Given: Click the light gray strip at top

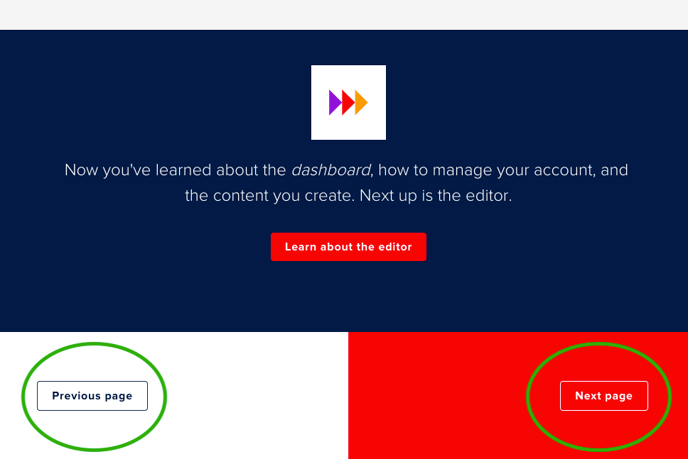Looking at the screenshot, I should tap(344, 14).
